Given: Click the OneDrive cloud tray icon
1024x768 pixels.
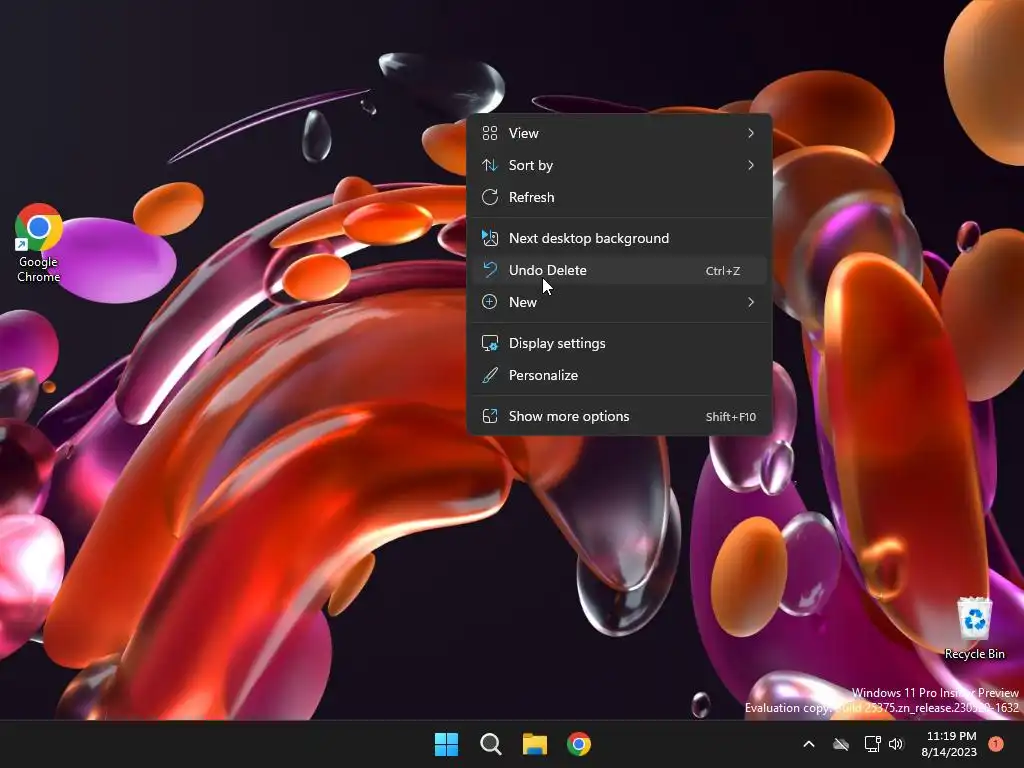Looking at the screenshot, I should [841, 744].
